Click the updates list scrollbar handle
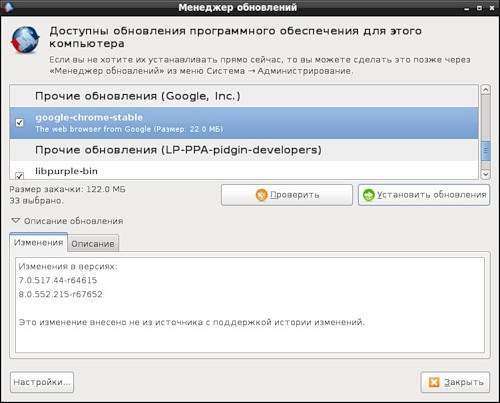Viewport: 500px width, 403px height. (485, 151)
